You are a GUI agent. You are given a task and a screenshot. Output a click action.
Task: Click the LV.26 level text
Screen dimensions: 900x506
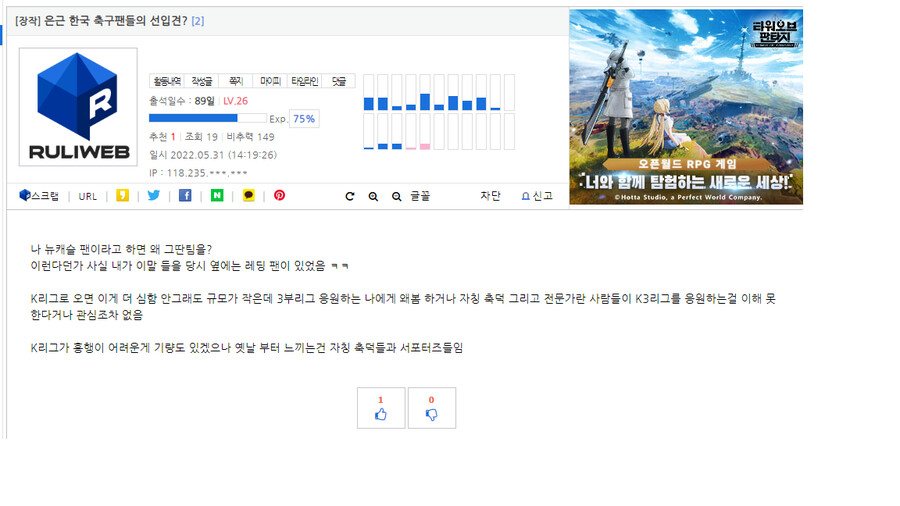coord(235,101)
